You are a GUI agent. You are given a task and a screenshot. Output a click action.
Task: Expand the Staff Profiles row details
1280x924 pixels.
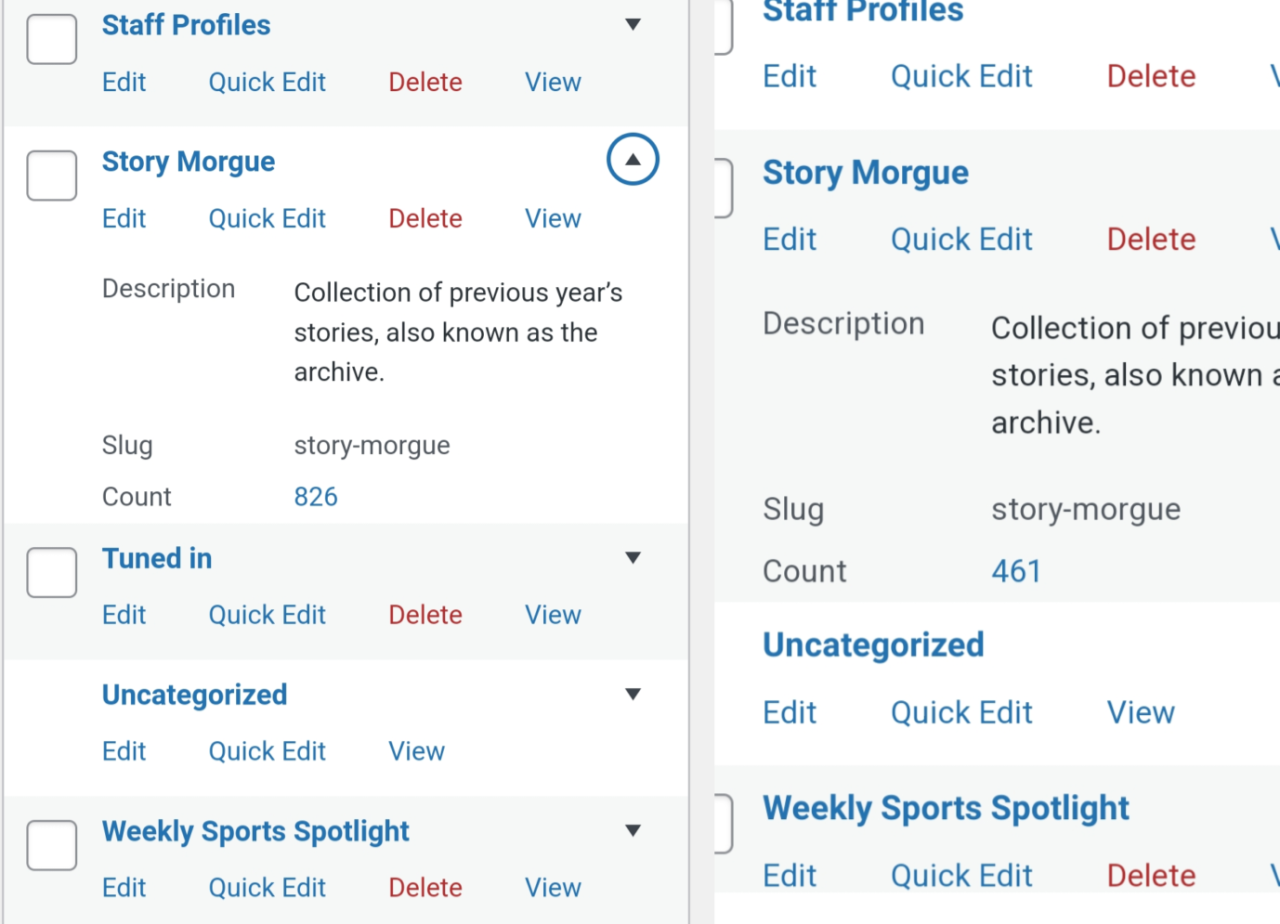coord(632,24)
